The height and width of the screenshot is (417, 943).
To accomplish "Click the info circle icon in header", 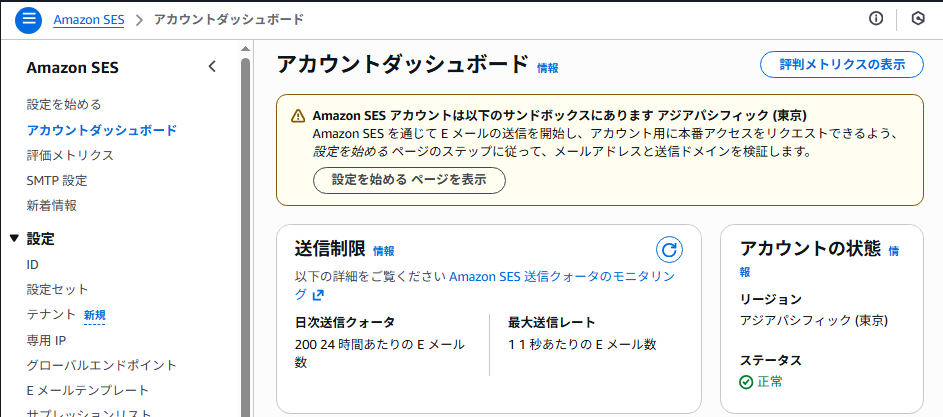I will click(877, 19).
